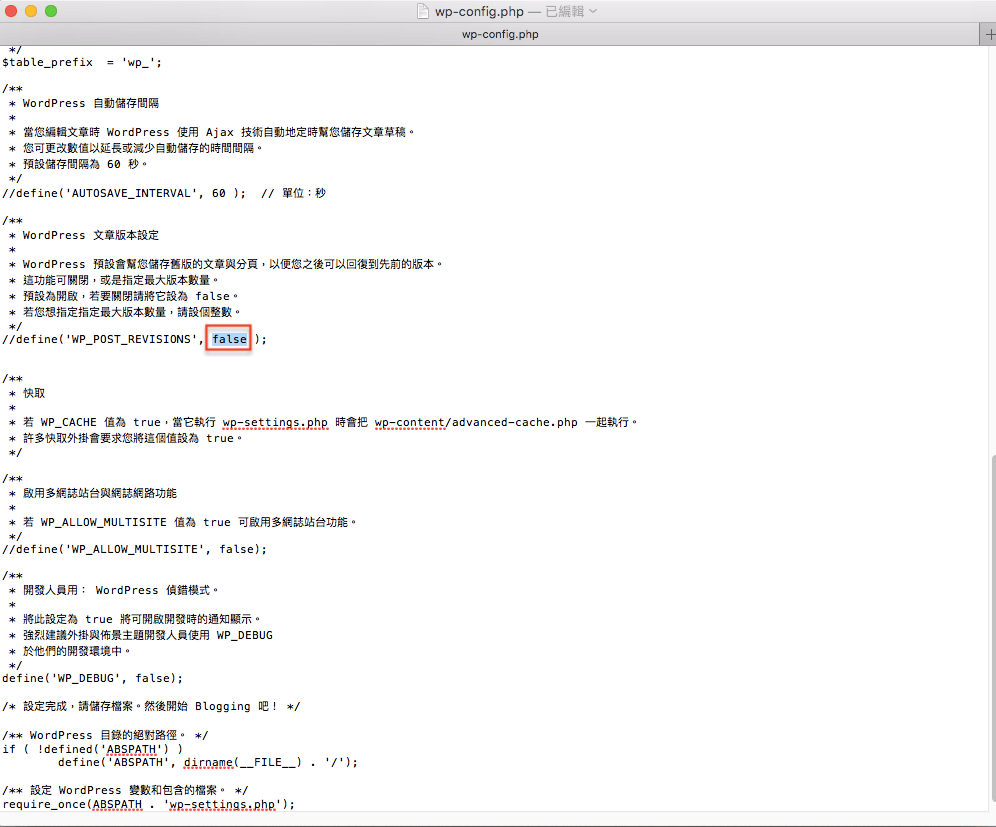Click WP_DEBUG in the 強烈建議 comment line
The height and width of the screenshot is (827, 996).
tap(245, 635)
